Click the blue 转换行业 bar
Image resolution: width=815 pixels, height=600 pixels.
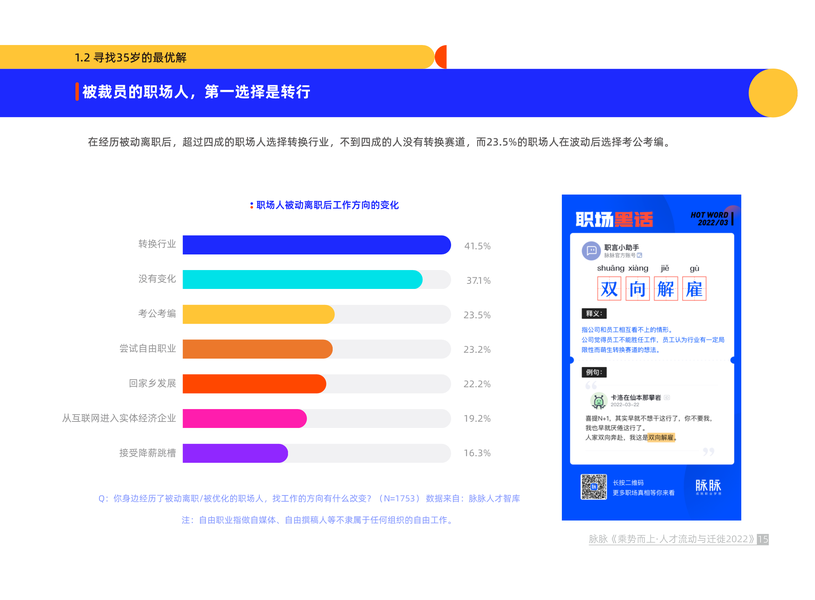(x=317, y=245)
